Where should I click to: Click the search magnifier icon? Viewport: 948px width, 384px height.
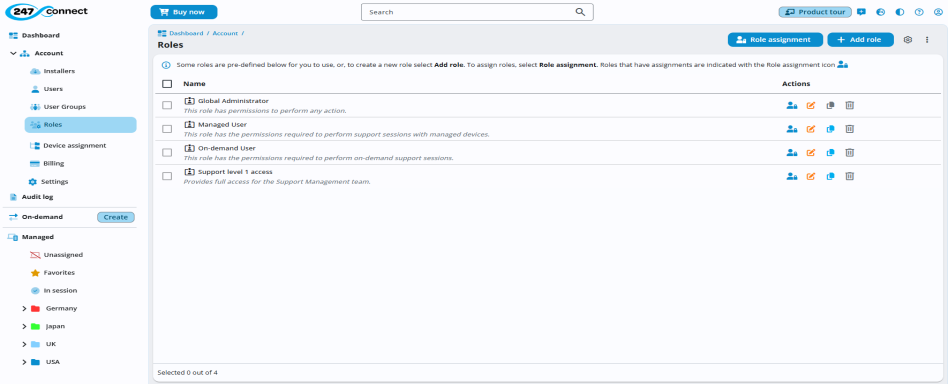[x=580, y=12]
